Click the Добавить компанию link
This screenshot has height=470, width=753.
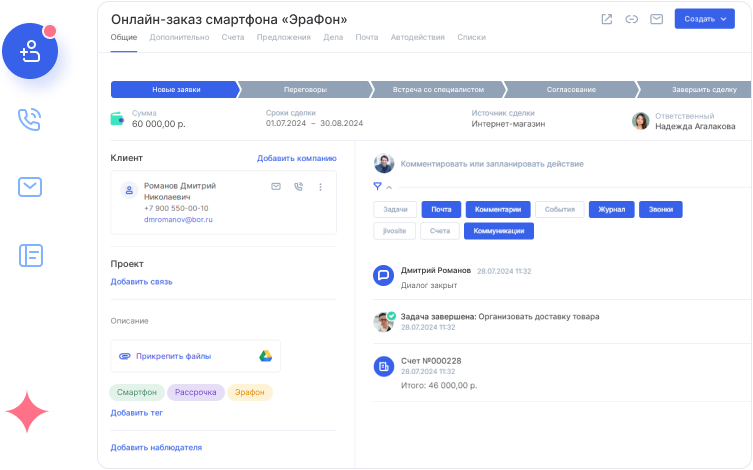click(x=296, y=158)
